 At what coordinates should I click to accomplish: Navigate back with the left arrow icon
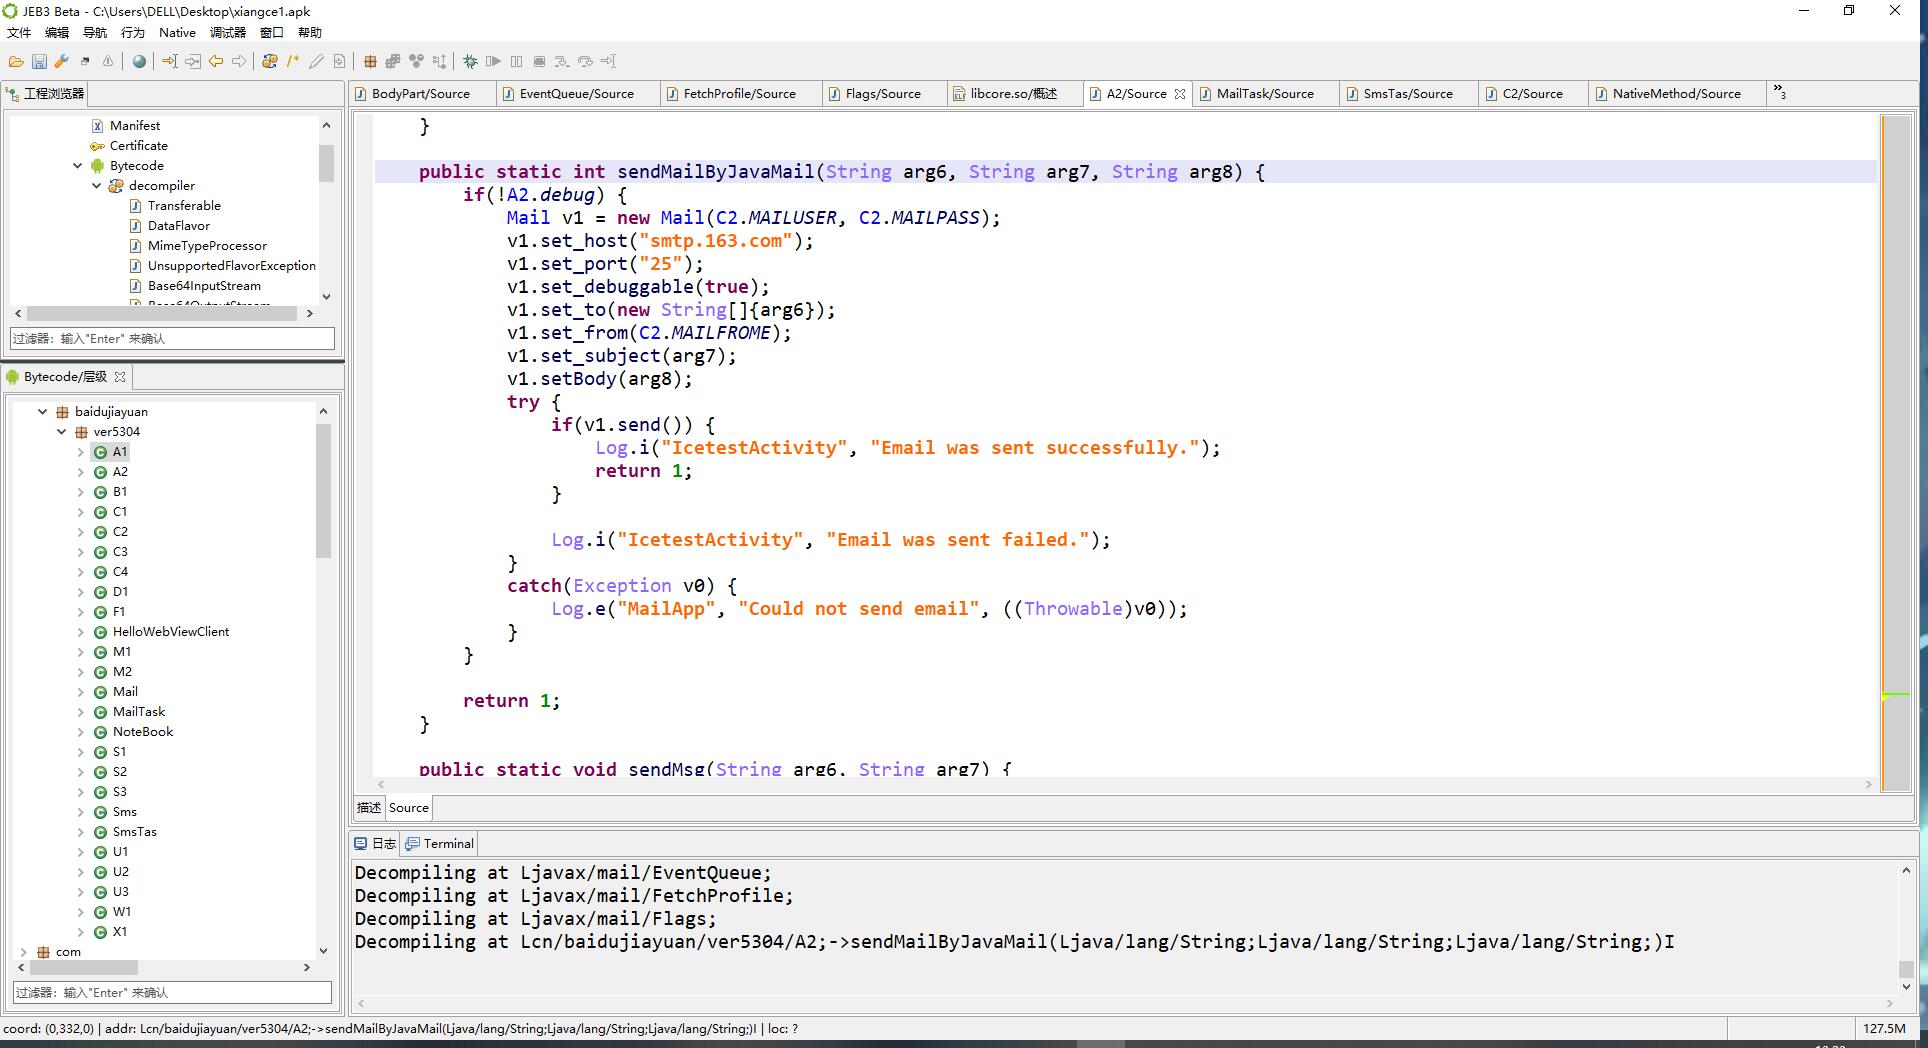pos(216,61)
